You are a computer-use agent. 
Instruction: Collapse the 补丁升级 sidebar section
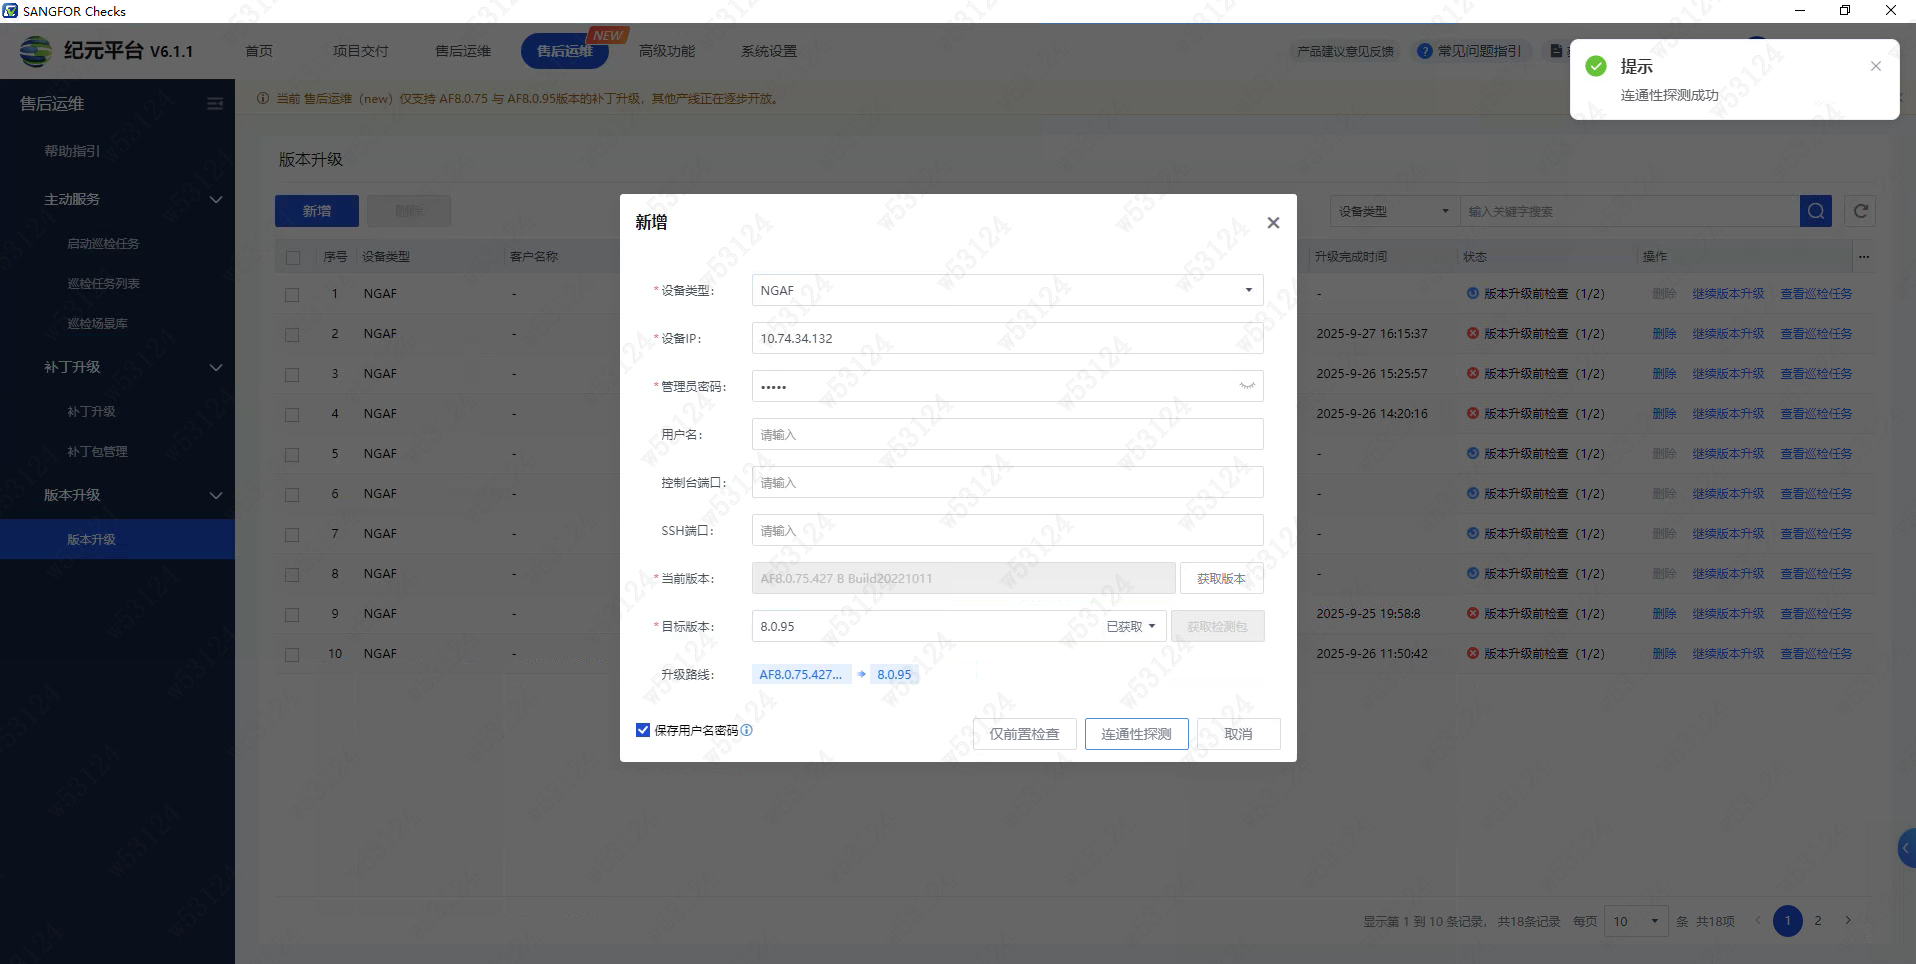click(x=215, y=367)
